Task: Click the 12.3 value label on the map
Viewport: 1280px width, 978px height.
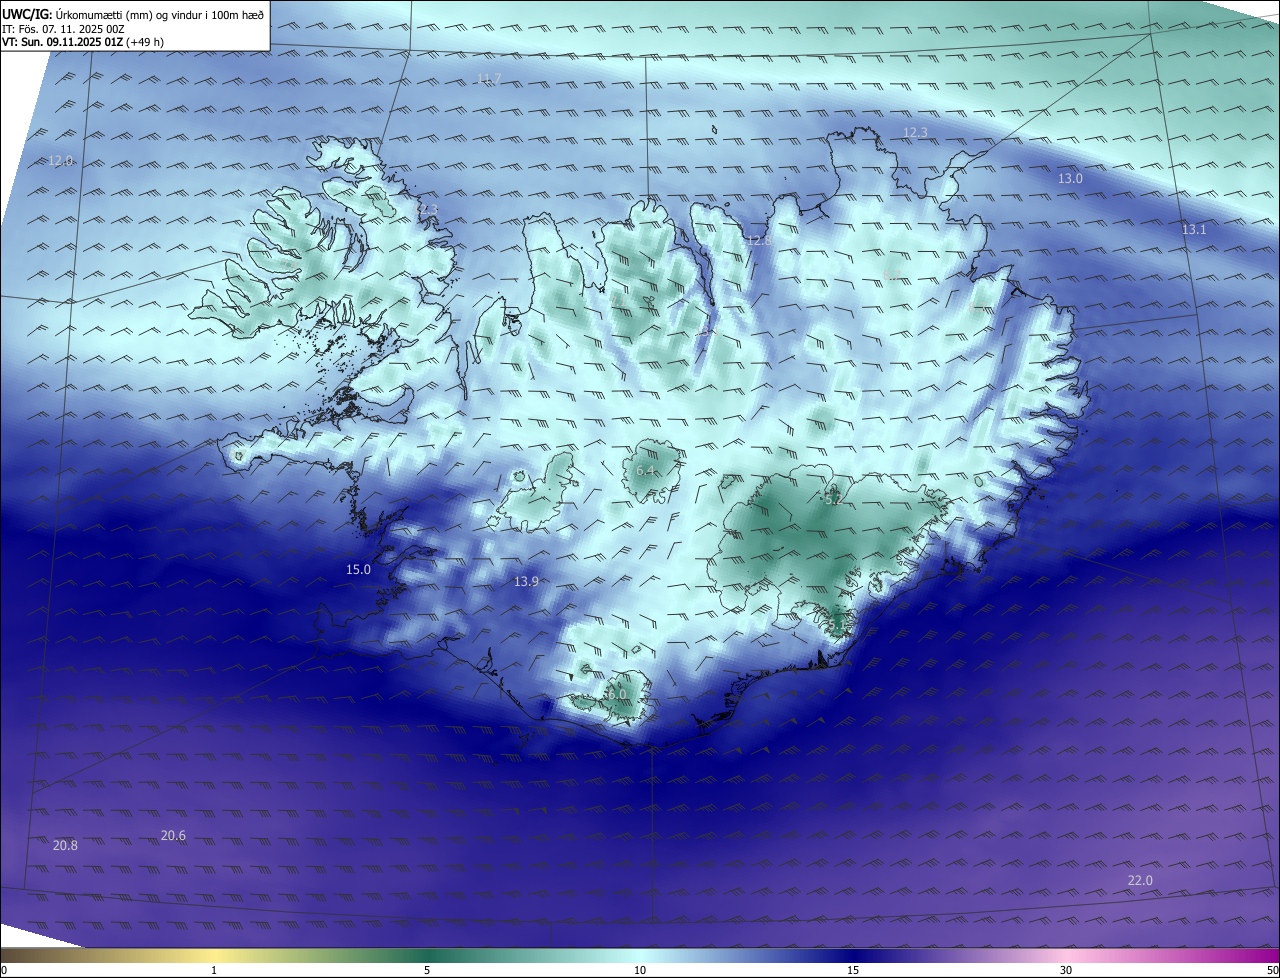Action: tap(915, 132)
